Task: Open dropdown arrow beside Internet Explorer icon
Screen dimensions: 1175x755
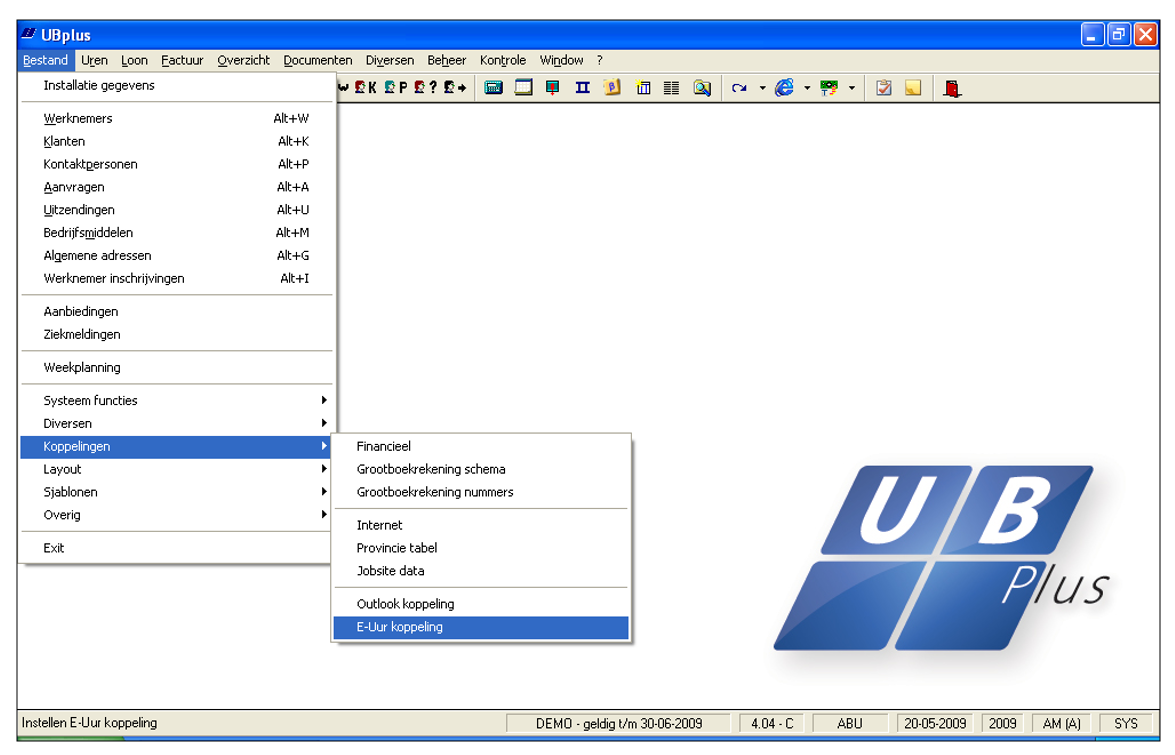Action: click(807, 88)
